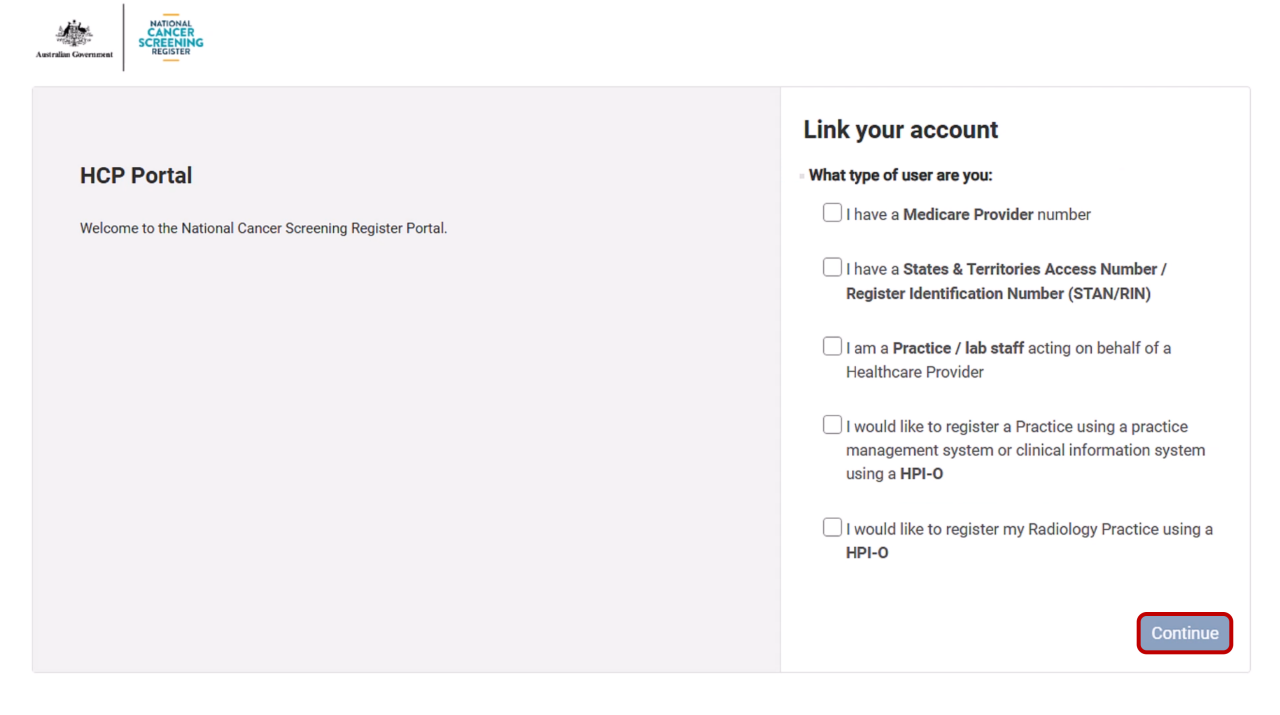The image size is (1280, 715).
Task: Click the 'Australian Government' text beneath the crest
Action: pyautogui.click(x=74, y=54)
